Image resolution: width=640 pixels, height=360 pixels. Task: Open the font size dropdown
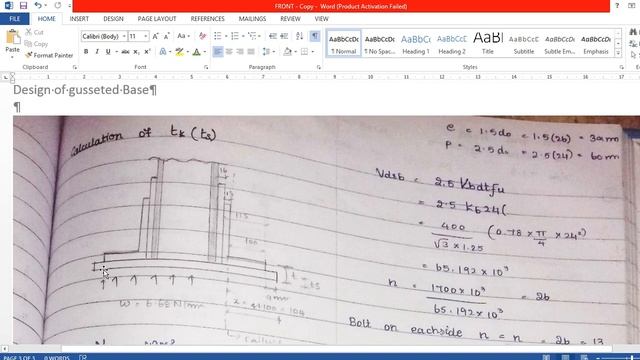click(x=146, y=36)
